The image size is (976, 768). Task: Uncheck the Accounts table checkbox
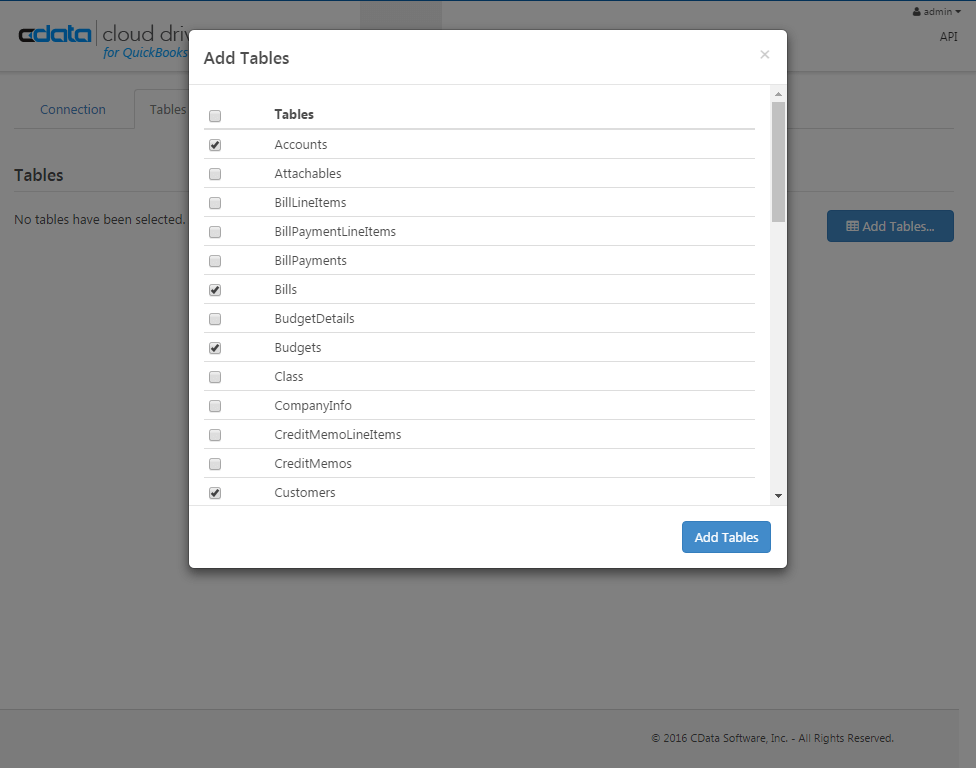tap(215, 145)
